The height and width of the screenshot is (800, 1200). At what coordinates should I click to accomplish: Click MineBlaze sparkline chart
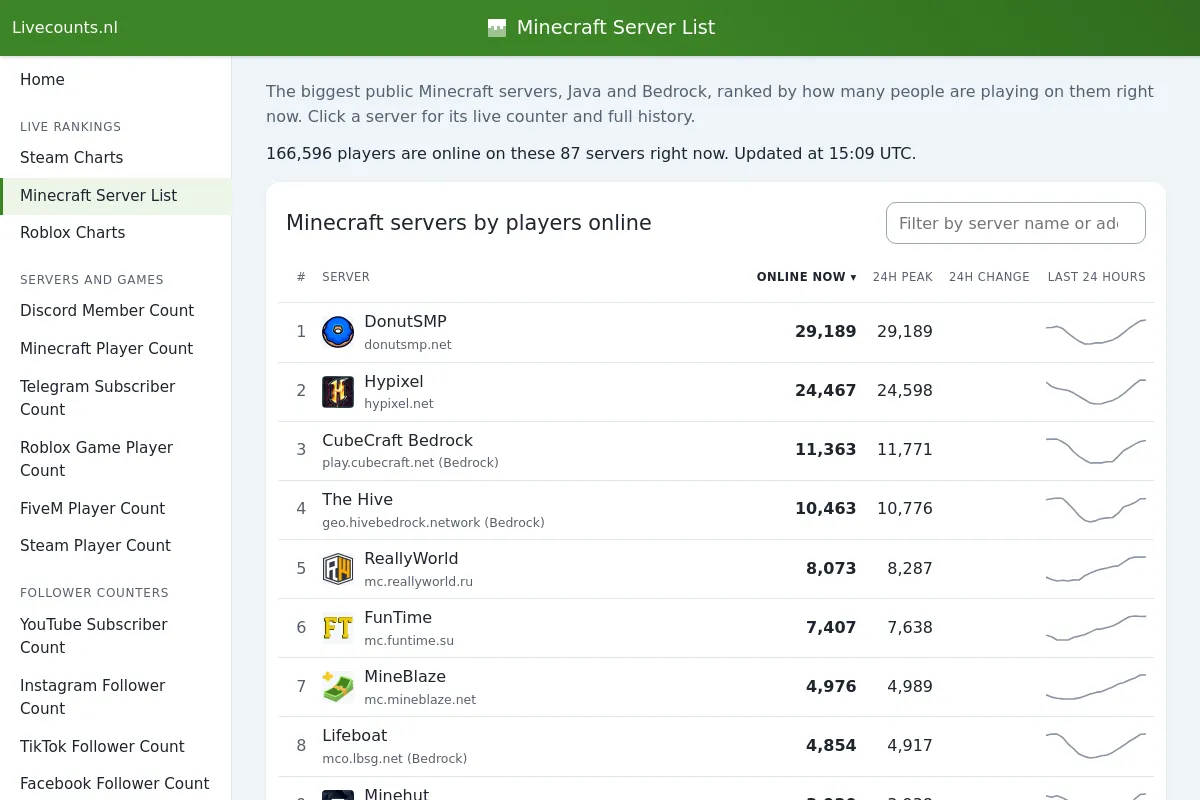pos(1096,686)
